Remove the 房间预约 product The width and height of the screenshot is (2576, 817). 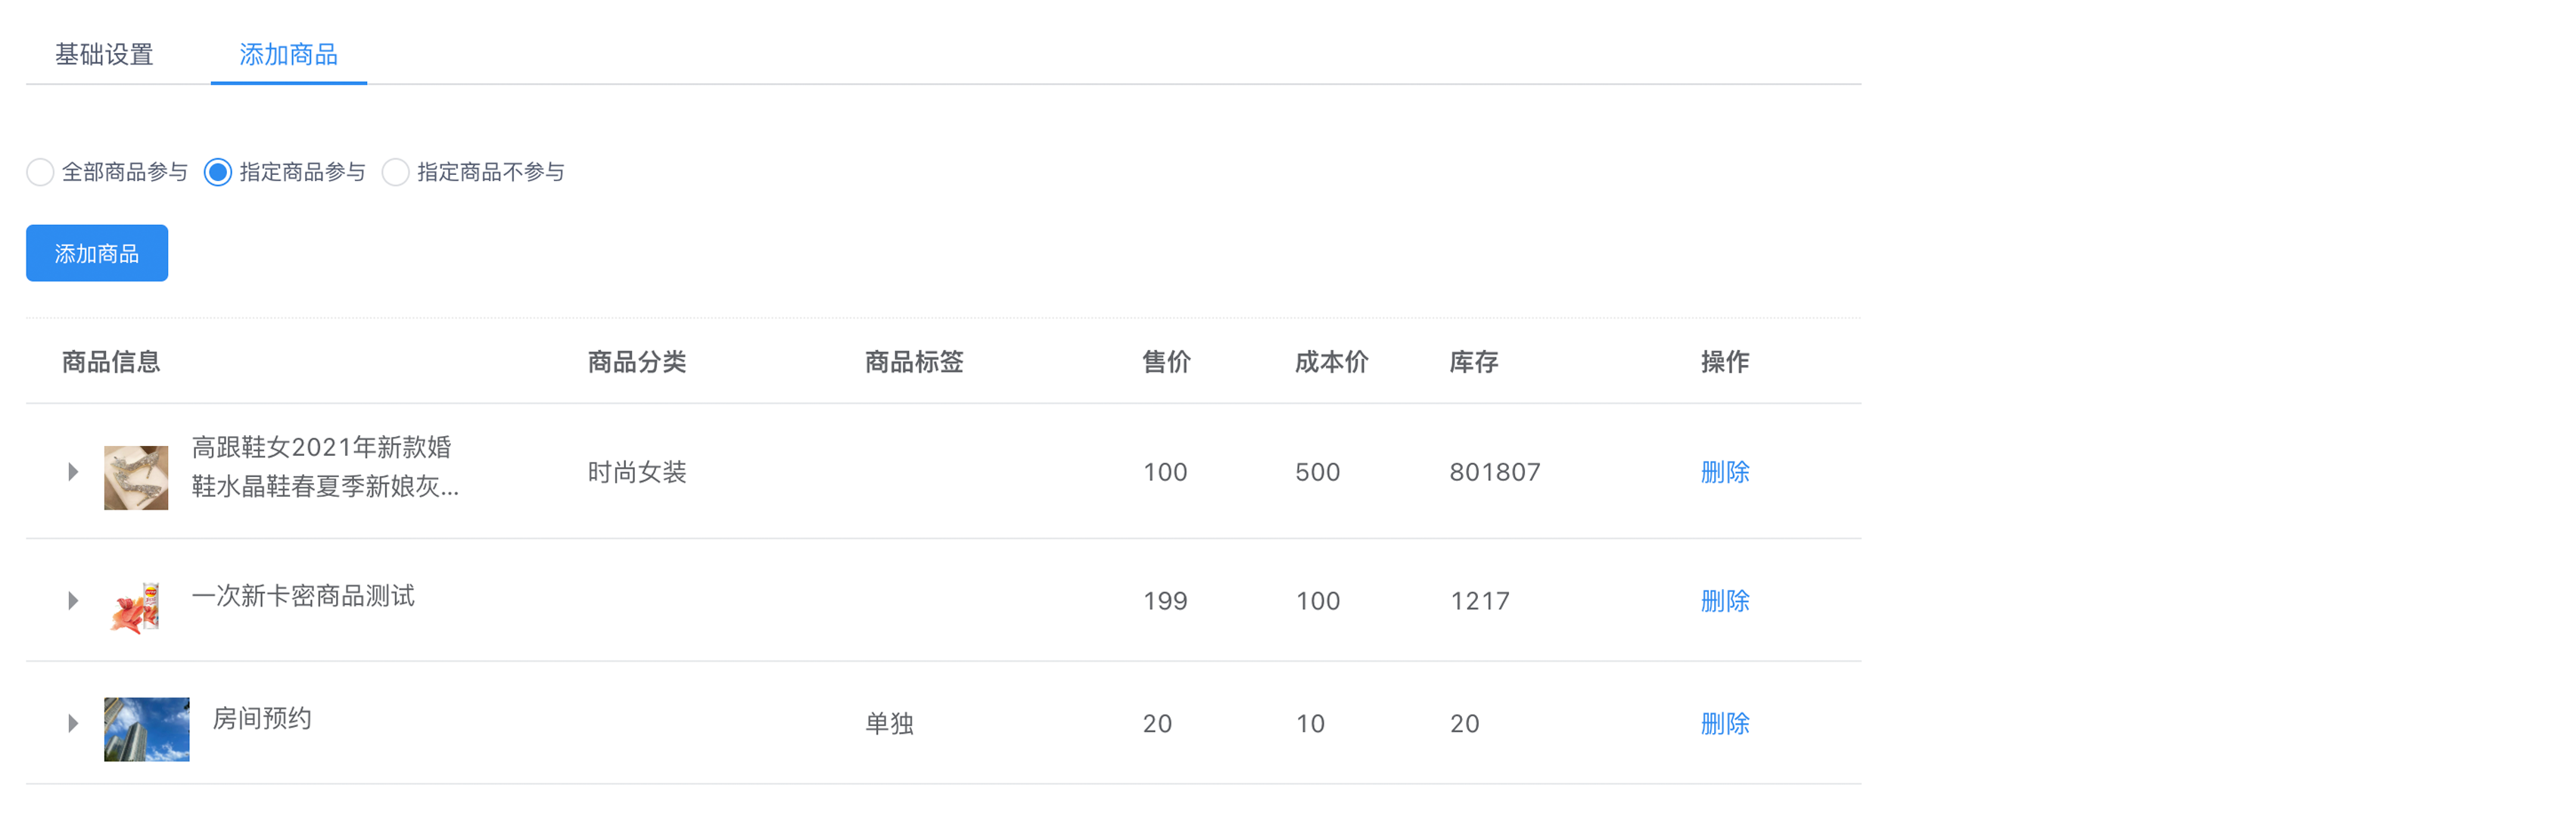pos(1724,723)
